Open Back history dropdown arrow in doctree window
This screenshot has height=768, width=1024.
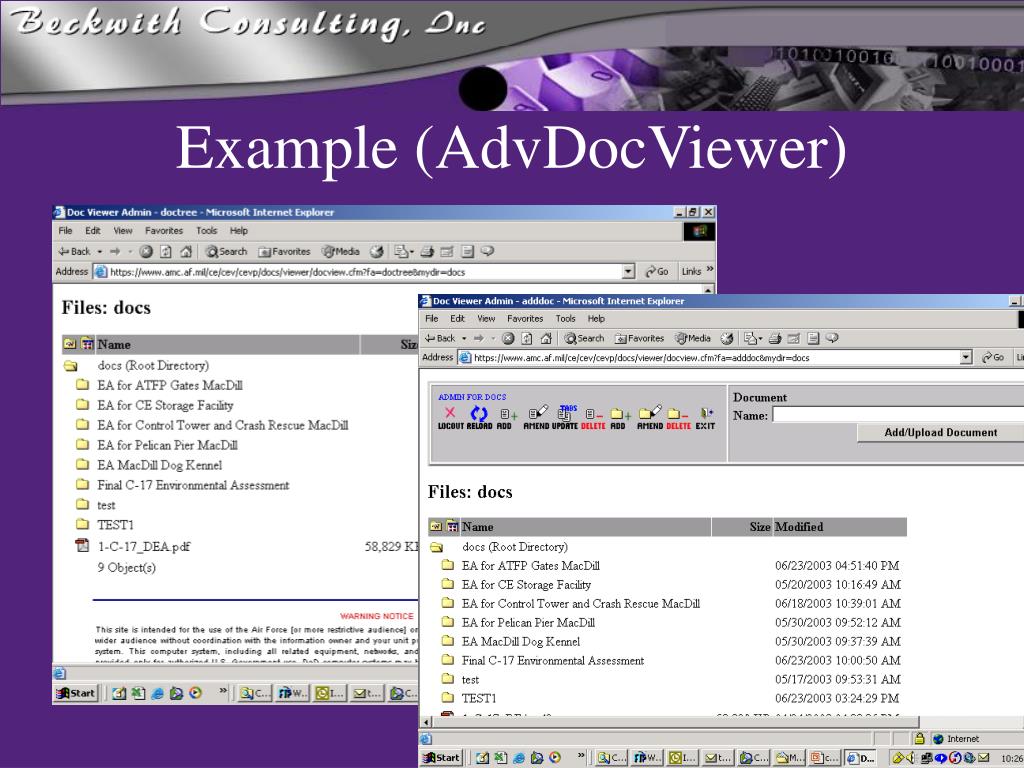(100, 252)
